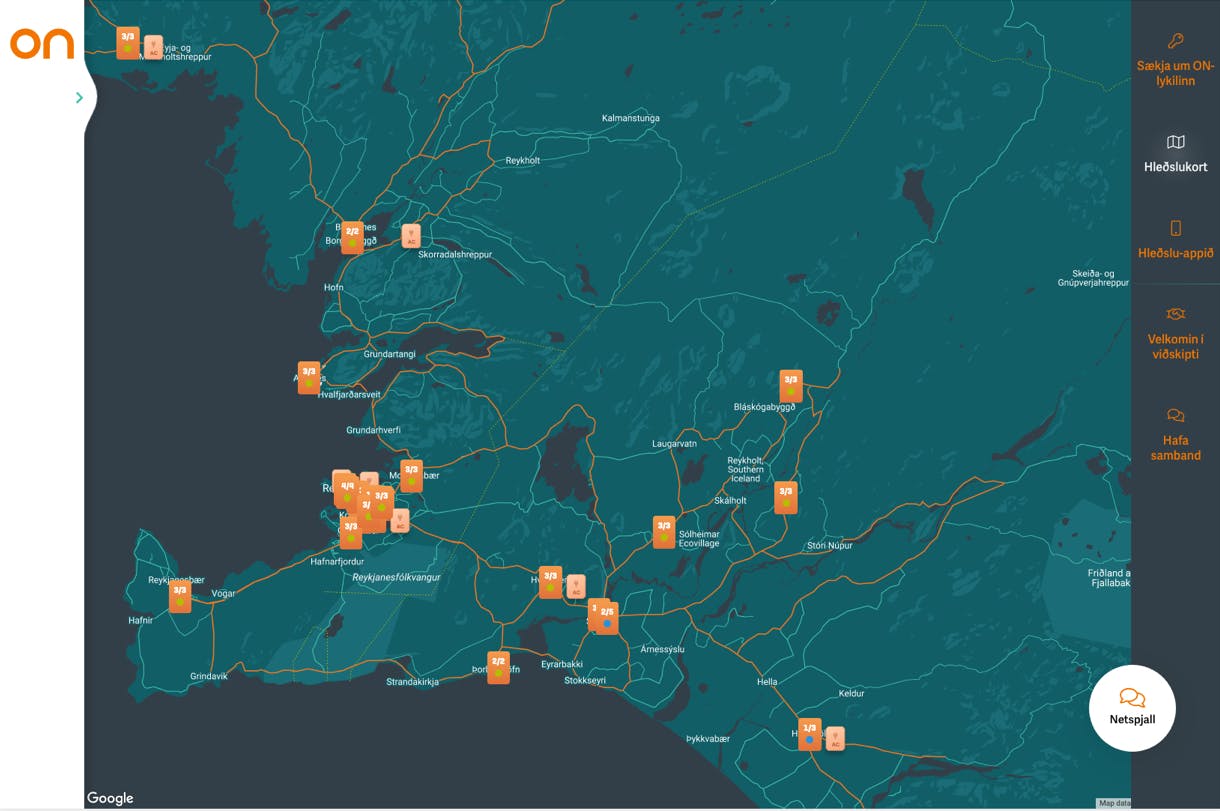The height and width of the screenshot is (811, 1220).
Task: Open the Netspjall chat button
Action: pos(1132,707)
